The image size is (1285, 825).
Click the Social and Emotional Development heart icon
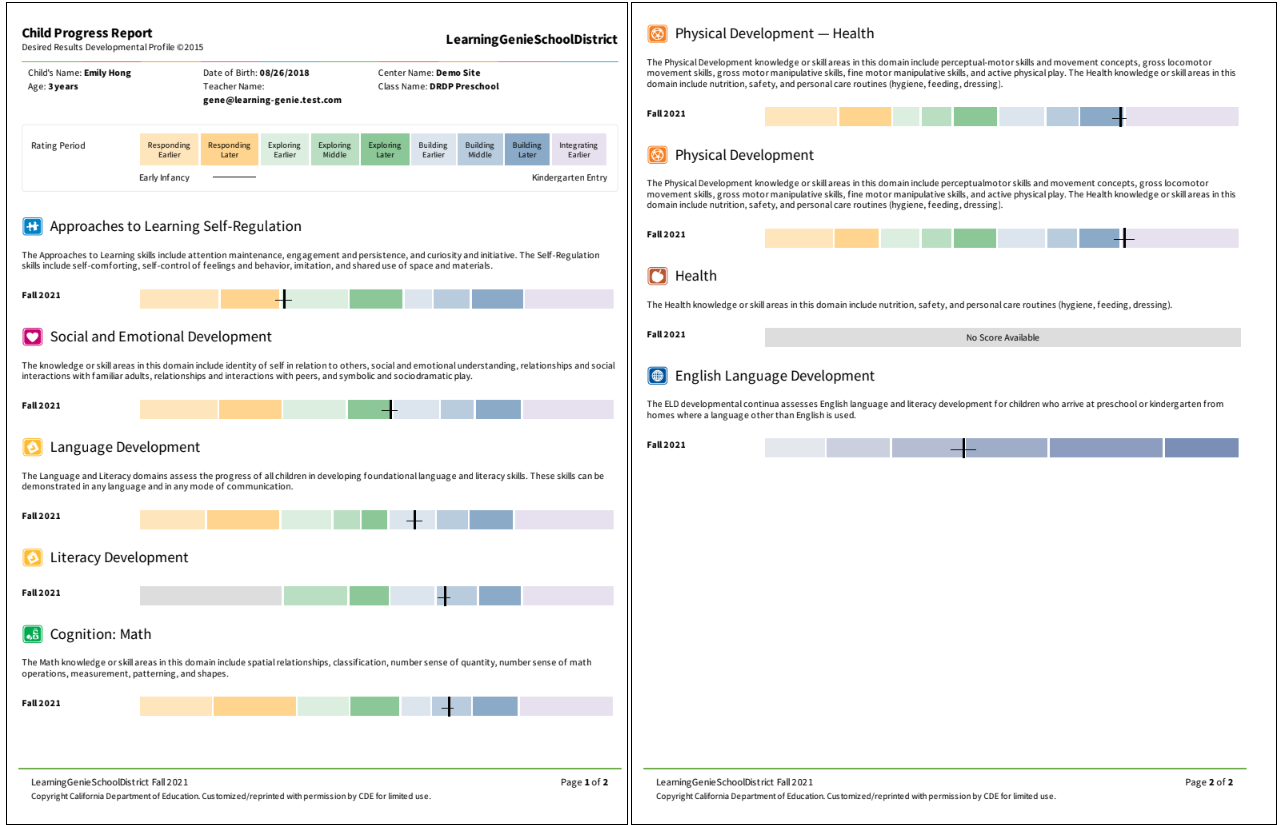pyautogui.click(x=32, y=337)
